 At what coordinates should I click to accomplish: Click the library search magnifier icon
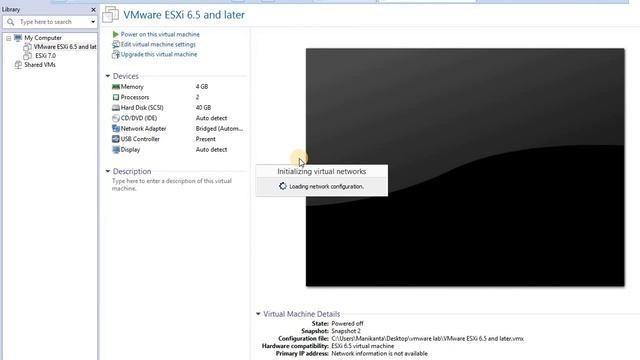(x=11, y=22)
